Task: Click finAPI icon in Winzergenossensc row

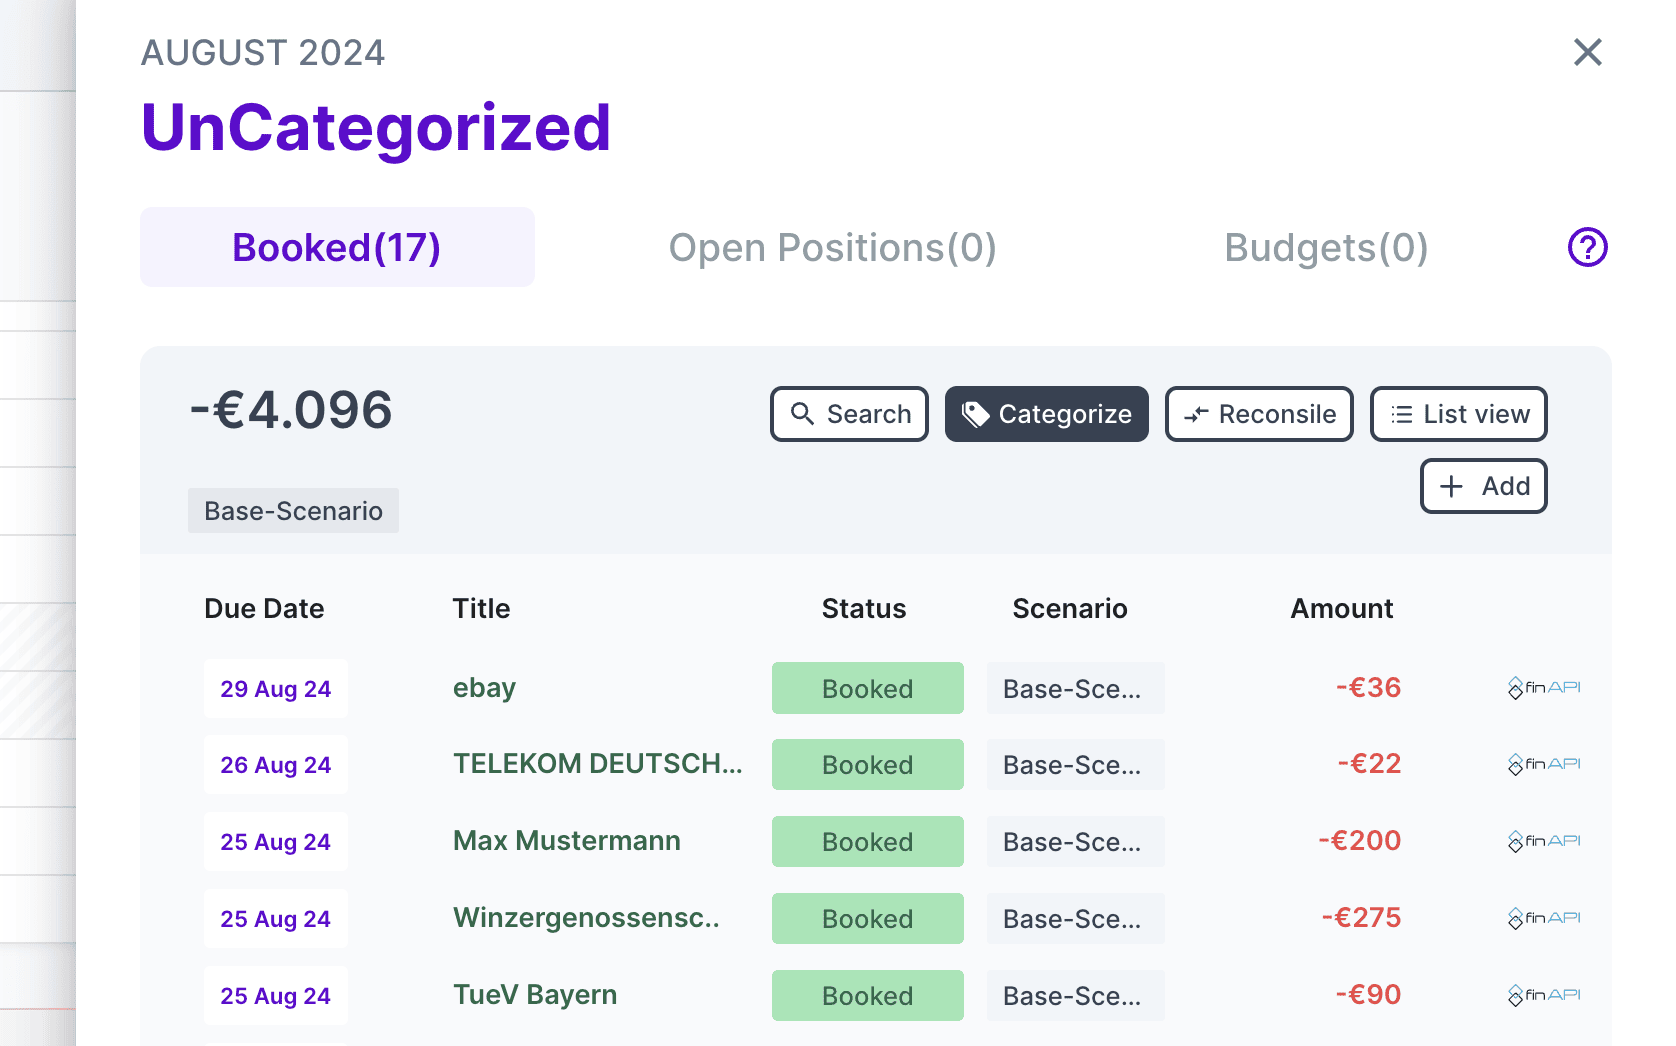Action: [1544, 918]
